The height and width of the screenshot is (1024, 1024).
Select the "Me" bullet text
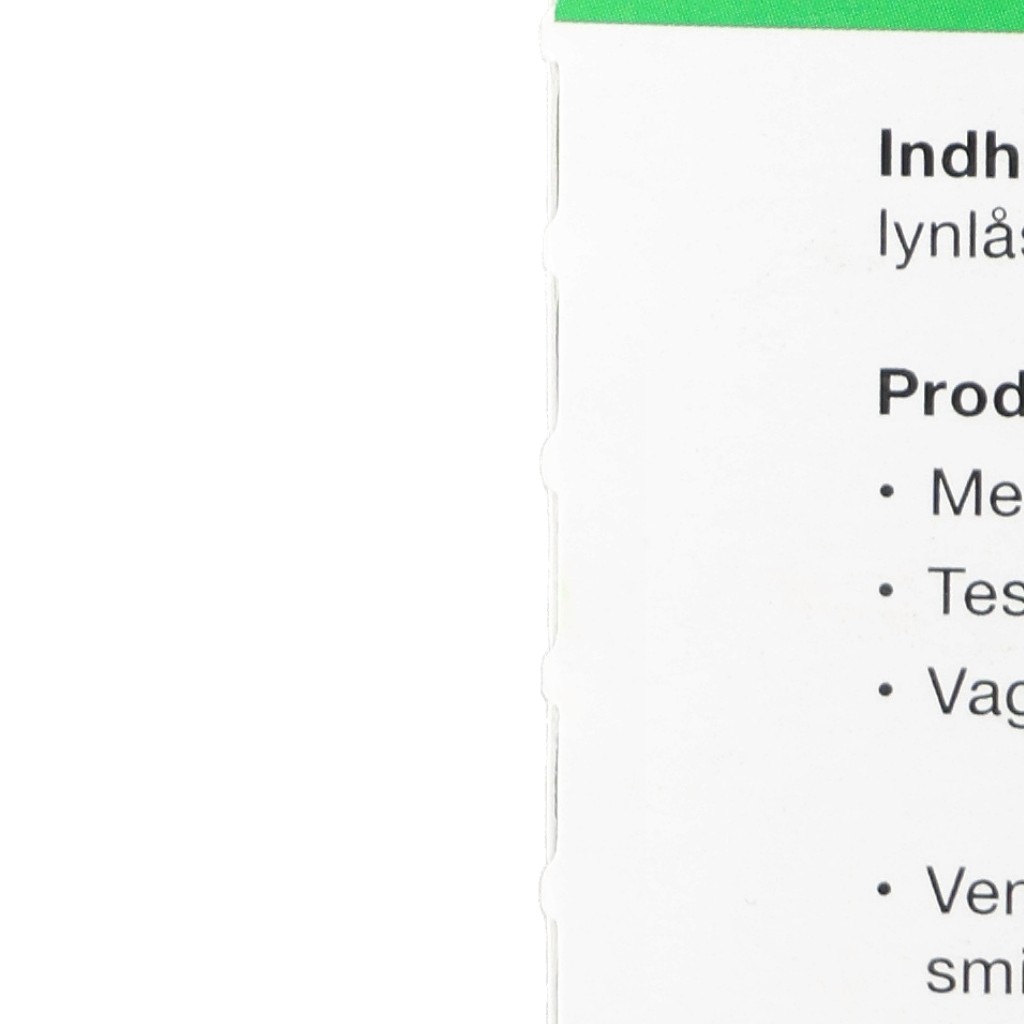point(975,493)
